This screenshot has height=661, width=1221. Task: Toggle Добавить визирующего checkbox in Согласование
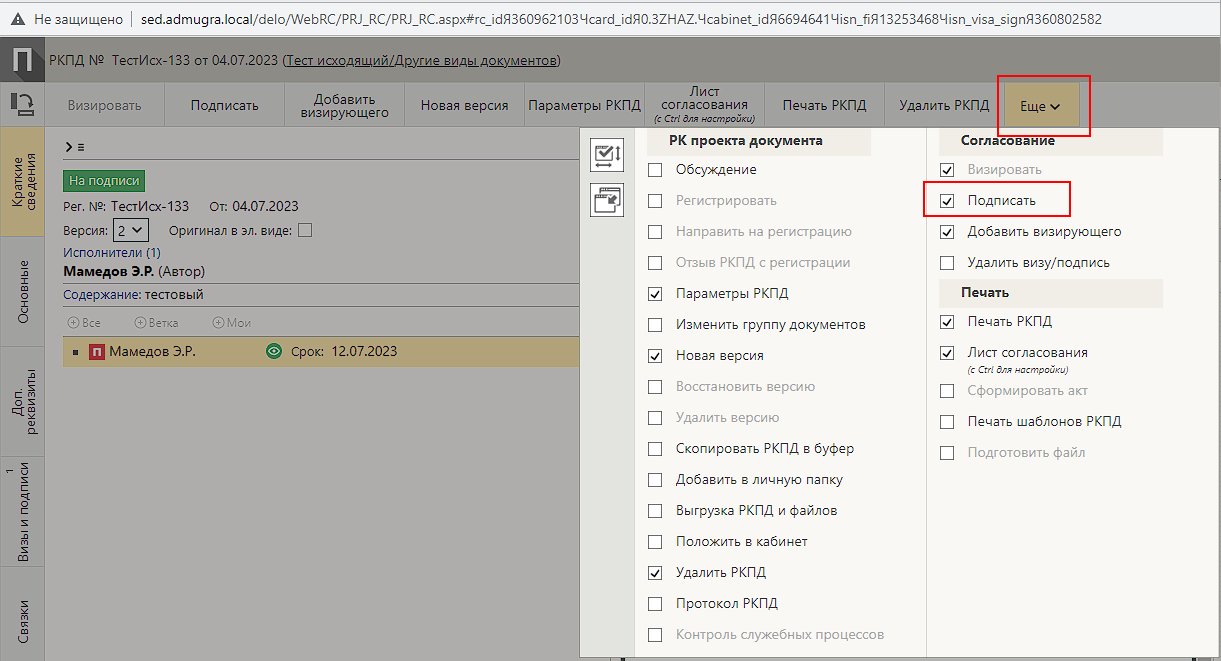click(947, 232)
